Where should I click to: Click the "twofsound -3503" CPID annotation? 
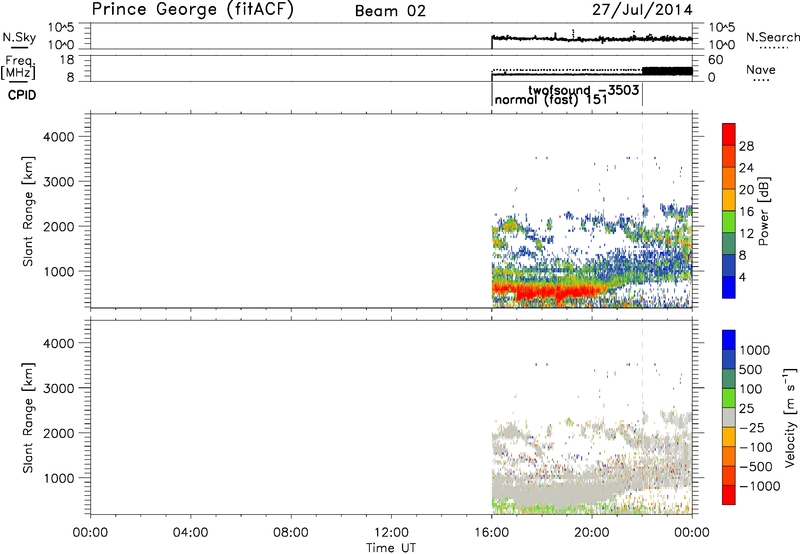pos(583,90)
